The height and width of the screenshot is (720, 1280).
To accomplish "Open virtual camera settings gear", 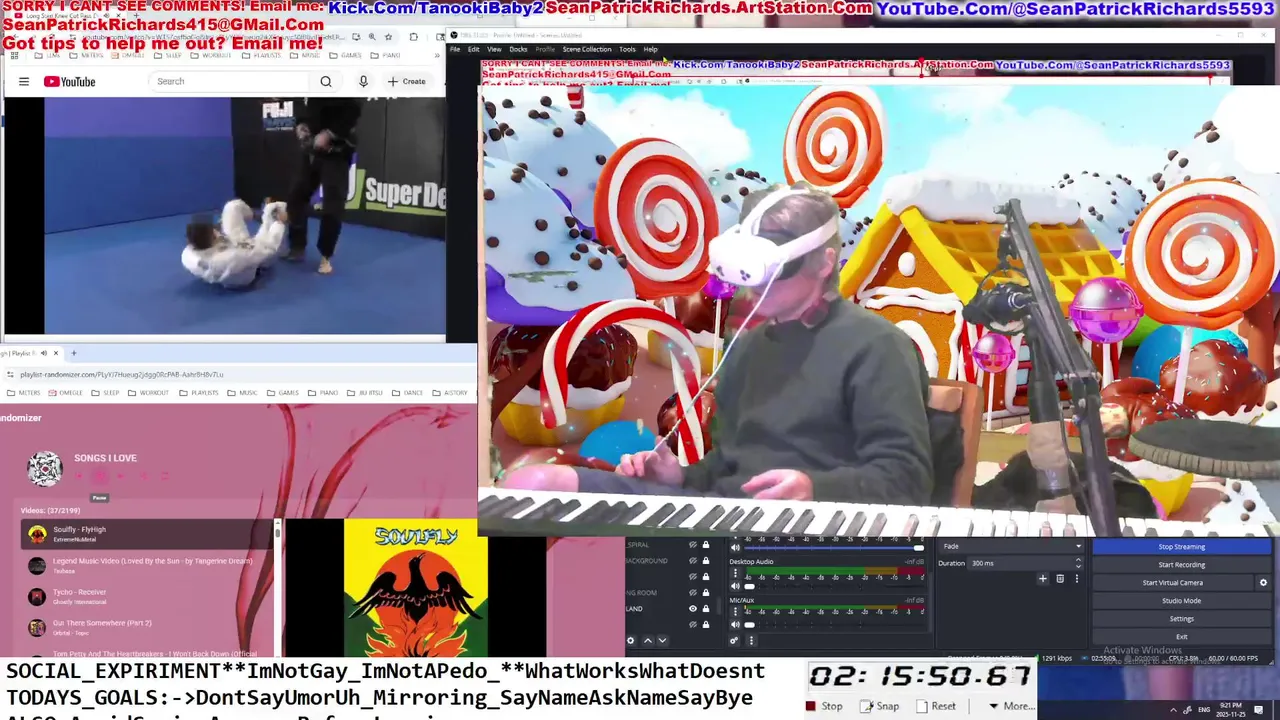I will [x=1263, y=583].
